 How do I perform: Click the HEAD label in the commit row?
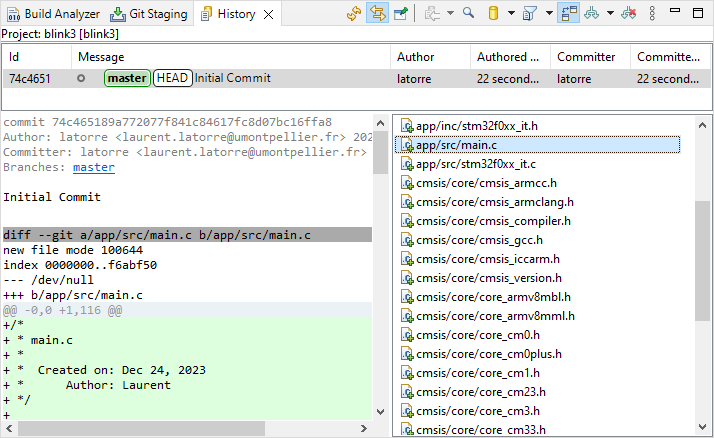pyautogui.click(x=173, y=78)
